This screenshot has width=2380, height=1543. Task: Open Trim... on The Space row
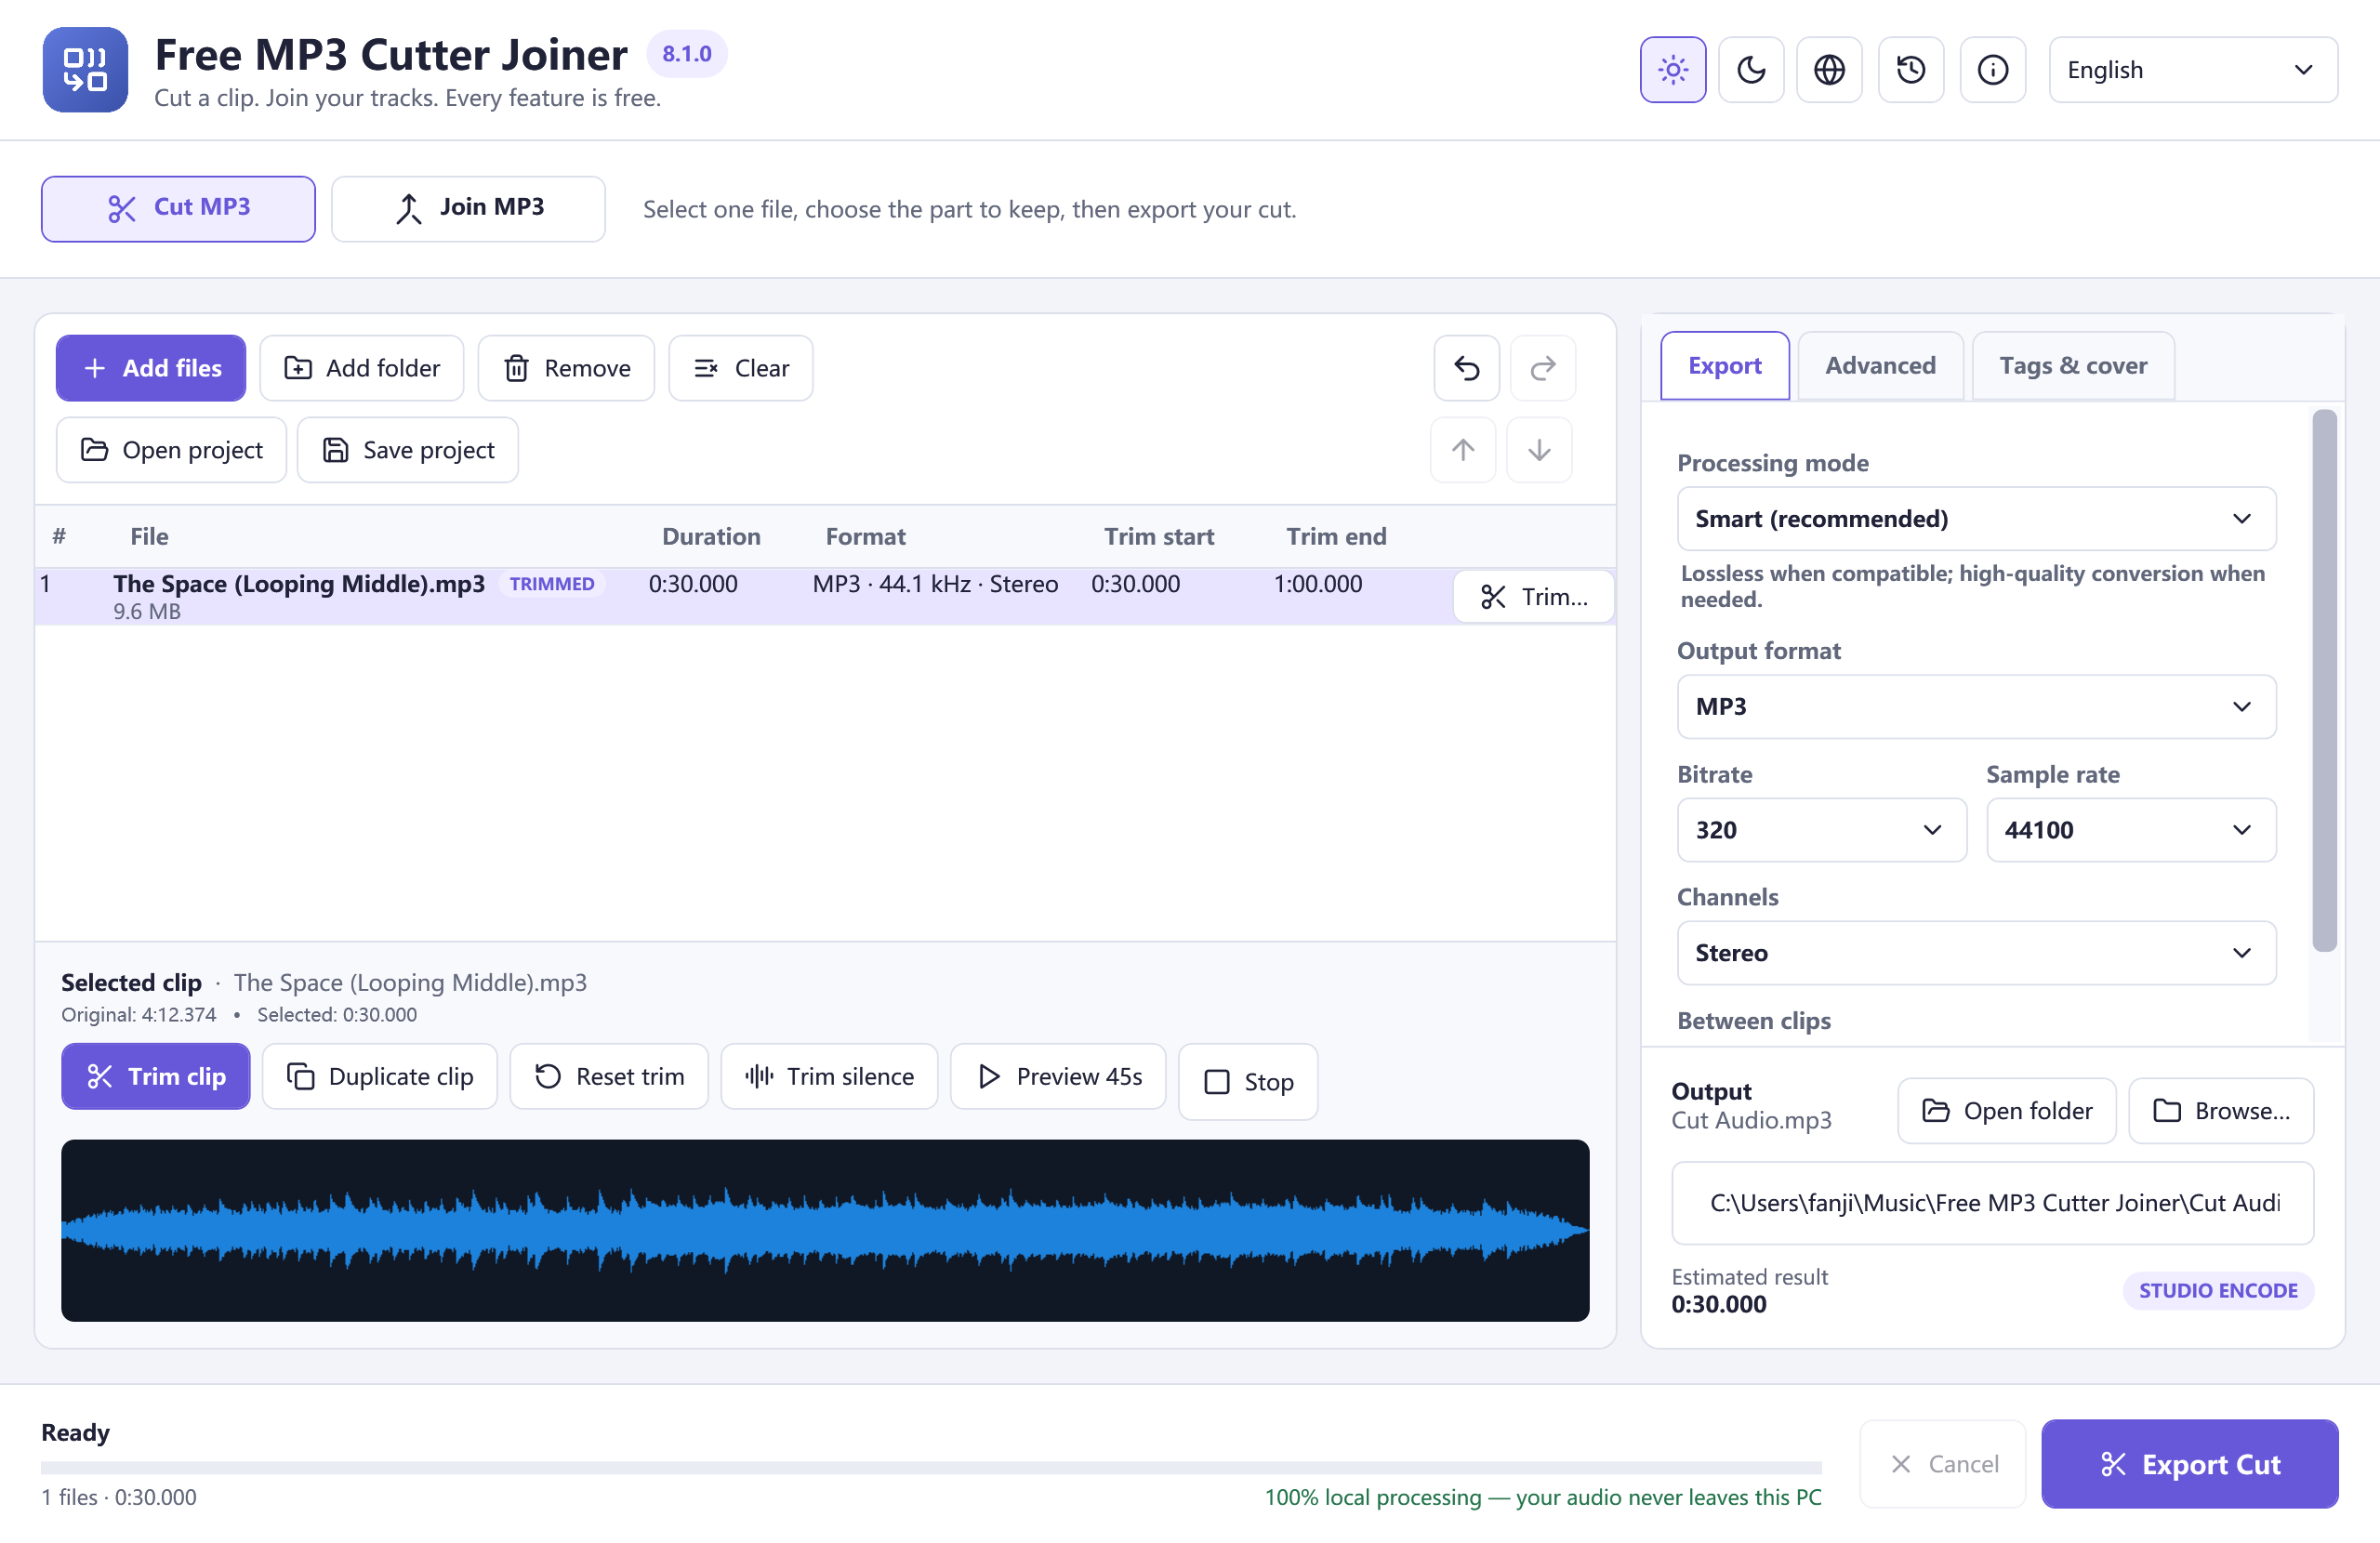(x=1533, y=597)
